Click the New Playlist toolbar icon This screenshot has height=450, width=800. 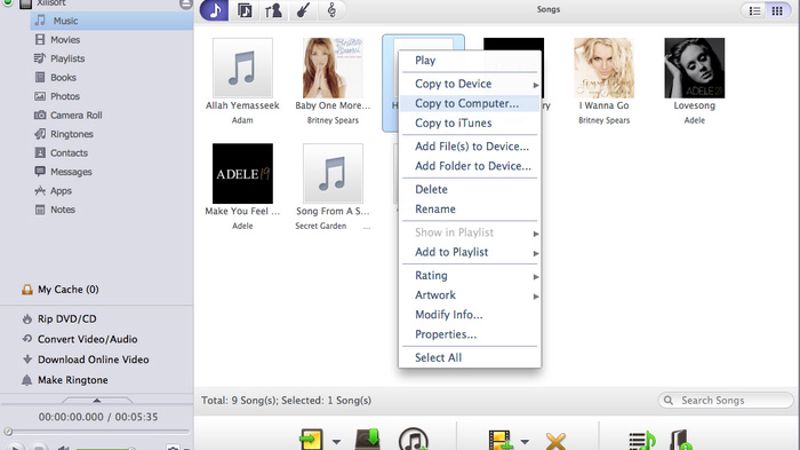coord(642,440)
